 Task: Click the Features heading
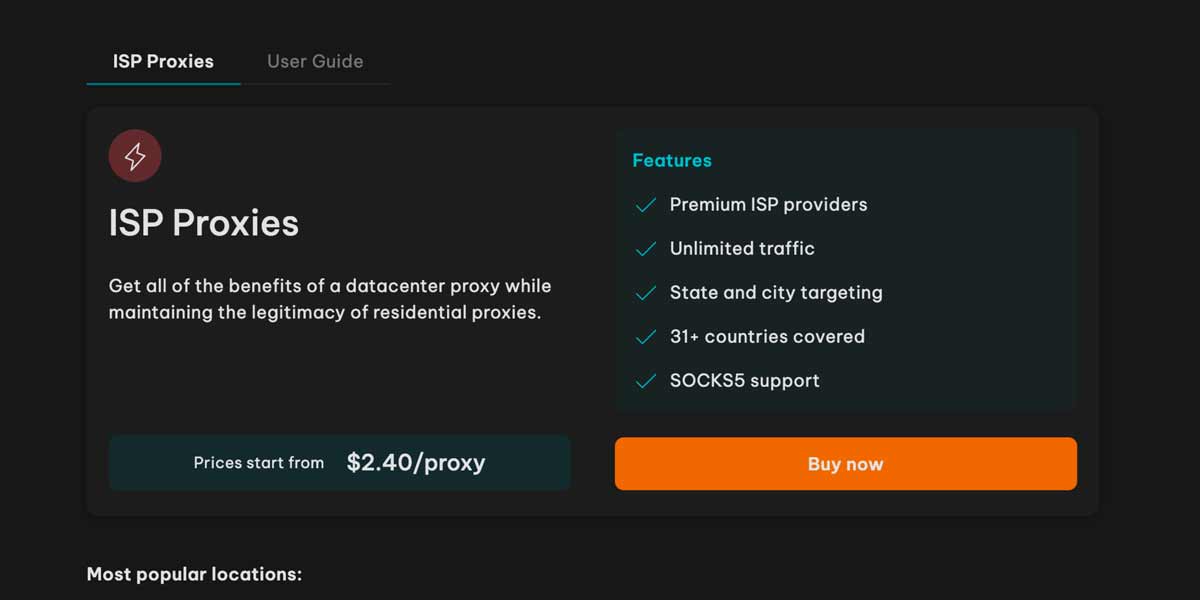[672, 160]
